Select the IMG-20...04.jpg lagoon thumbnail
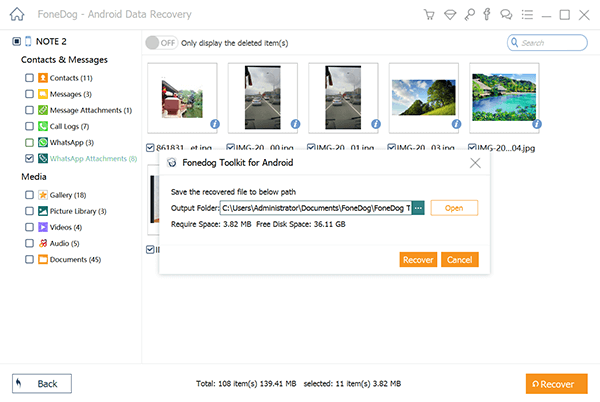Image resolution: width=600 pixels, height=402 pixels. coord(504,98)
